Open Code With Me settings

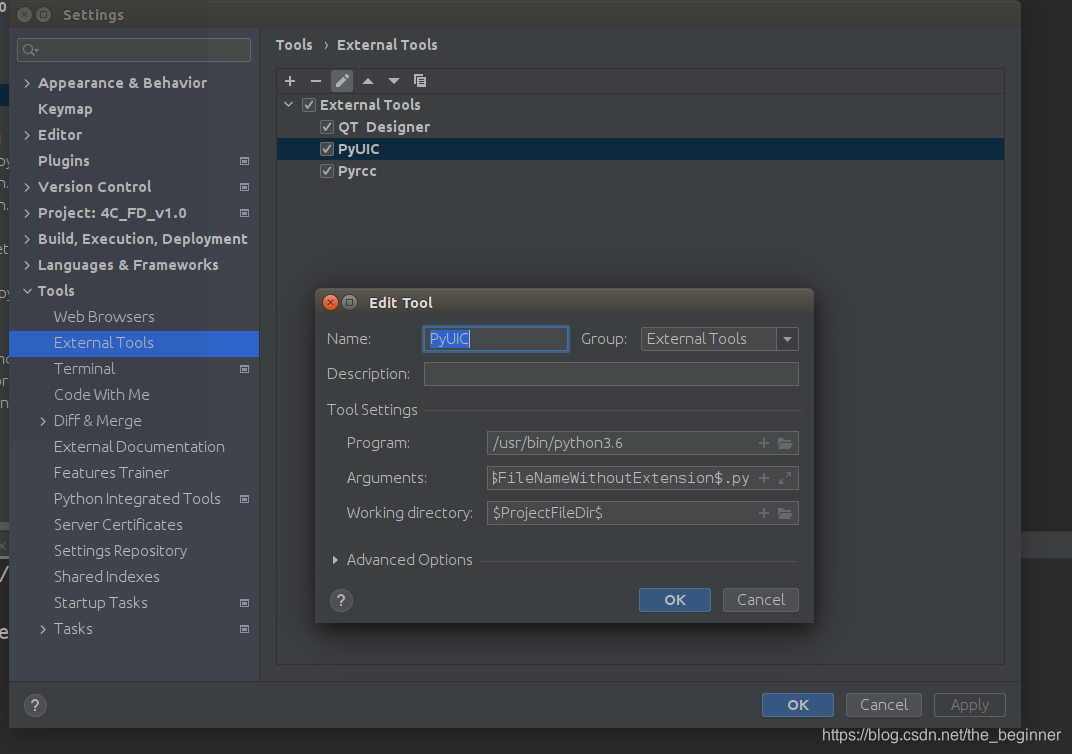102,395
